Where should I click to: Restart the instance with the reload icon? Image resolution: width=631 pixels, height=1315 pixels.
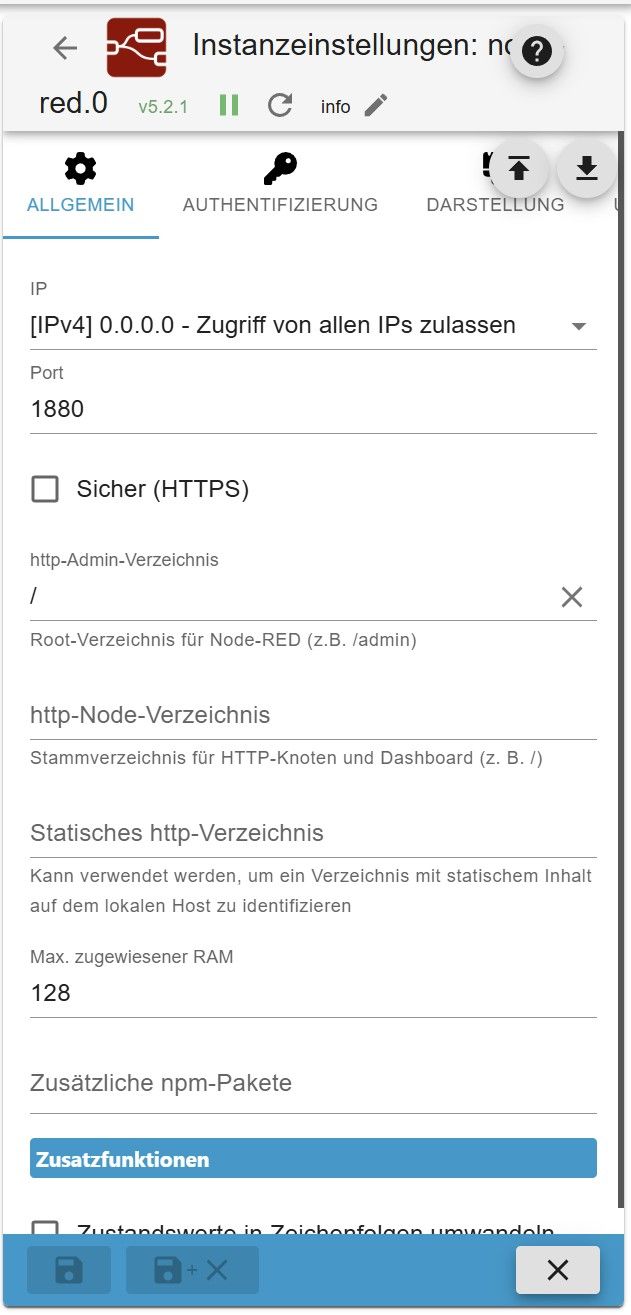click(280, 105)
